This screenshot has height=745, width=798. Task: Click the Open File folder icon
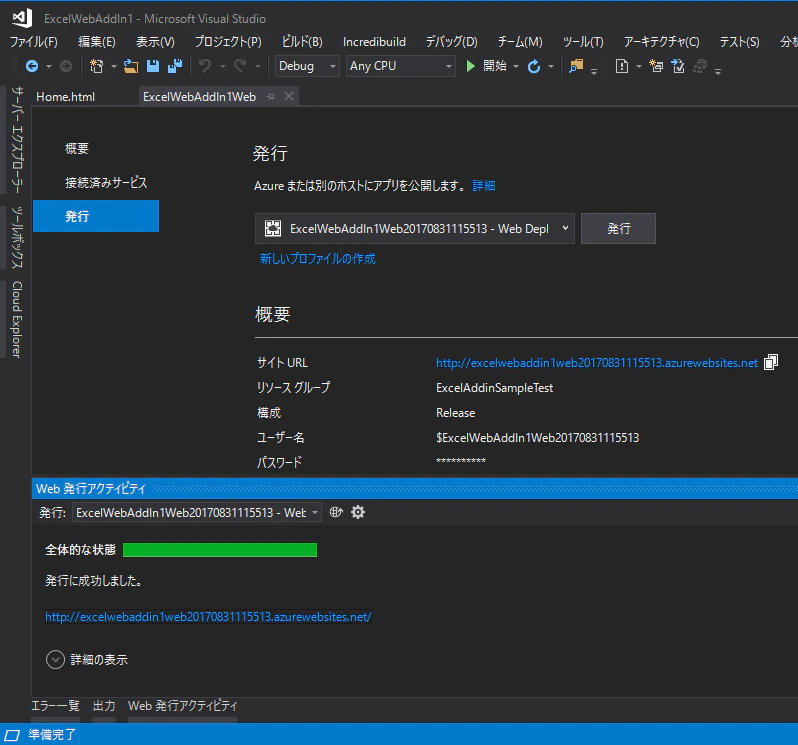pos(131,66)
